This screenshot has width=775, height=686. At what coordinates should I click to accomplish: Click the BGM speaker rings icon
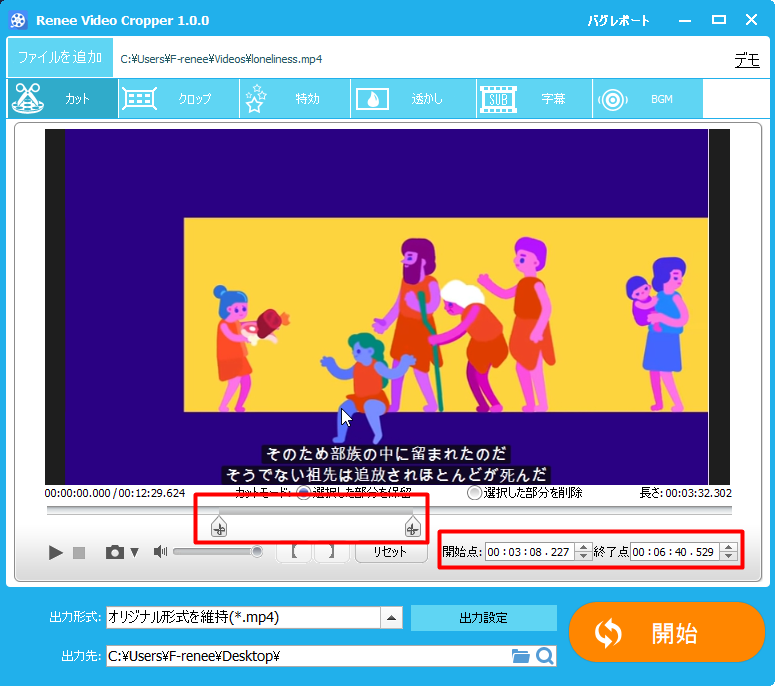tap(613, 100)
